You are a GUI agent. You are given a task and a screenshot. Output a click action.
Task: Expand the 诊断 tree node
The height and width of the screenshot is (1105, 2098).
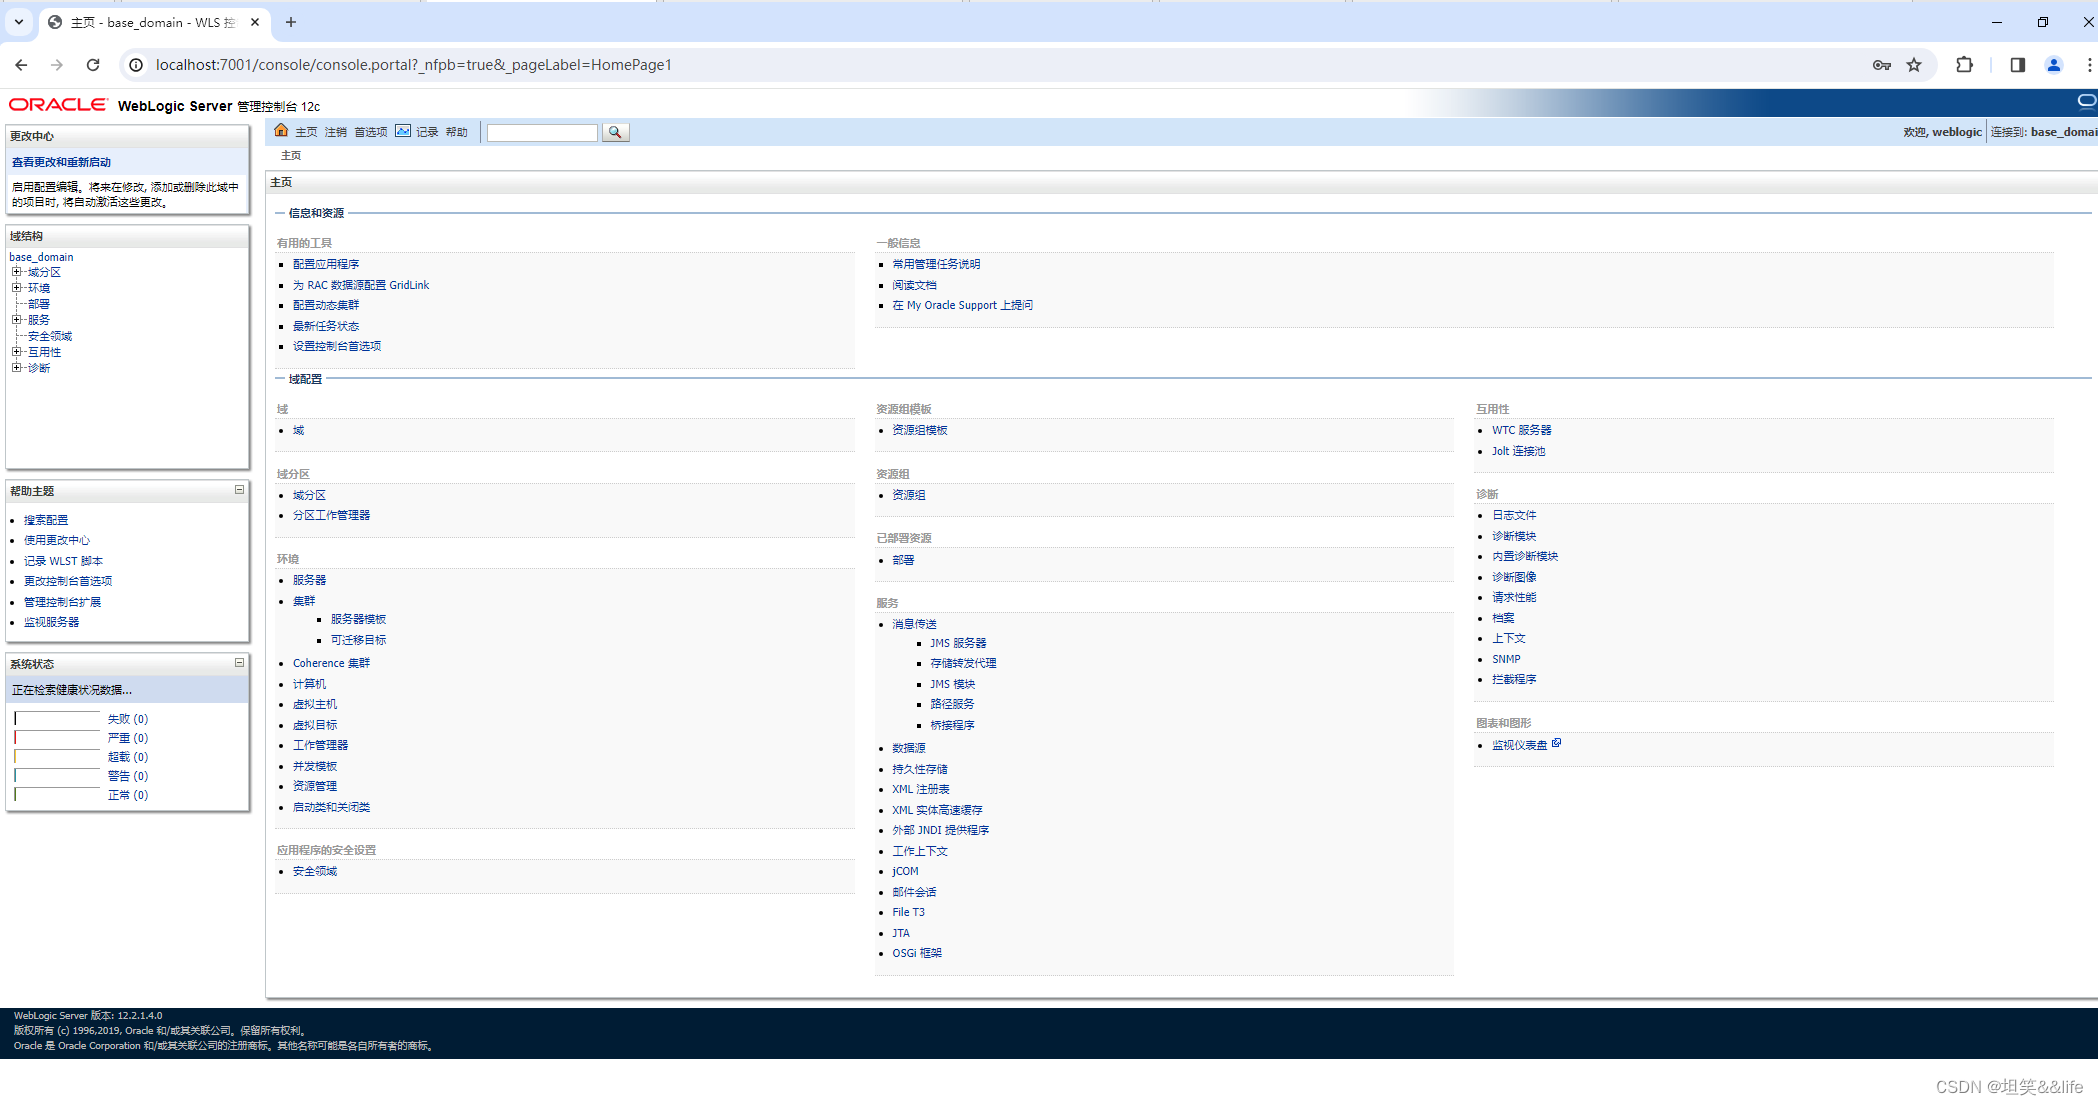coord(16,367)
